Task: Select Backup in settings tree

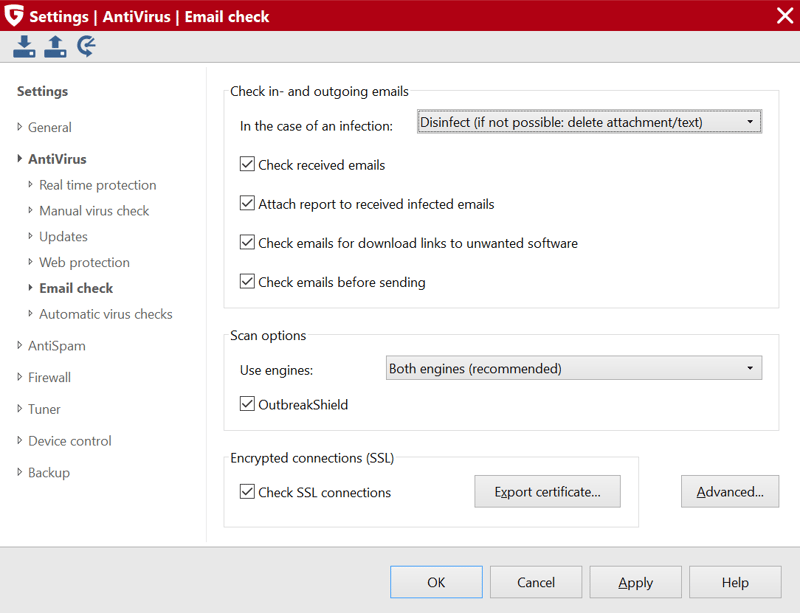Action: pos(49,473)
